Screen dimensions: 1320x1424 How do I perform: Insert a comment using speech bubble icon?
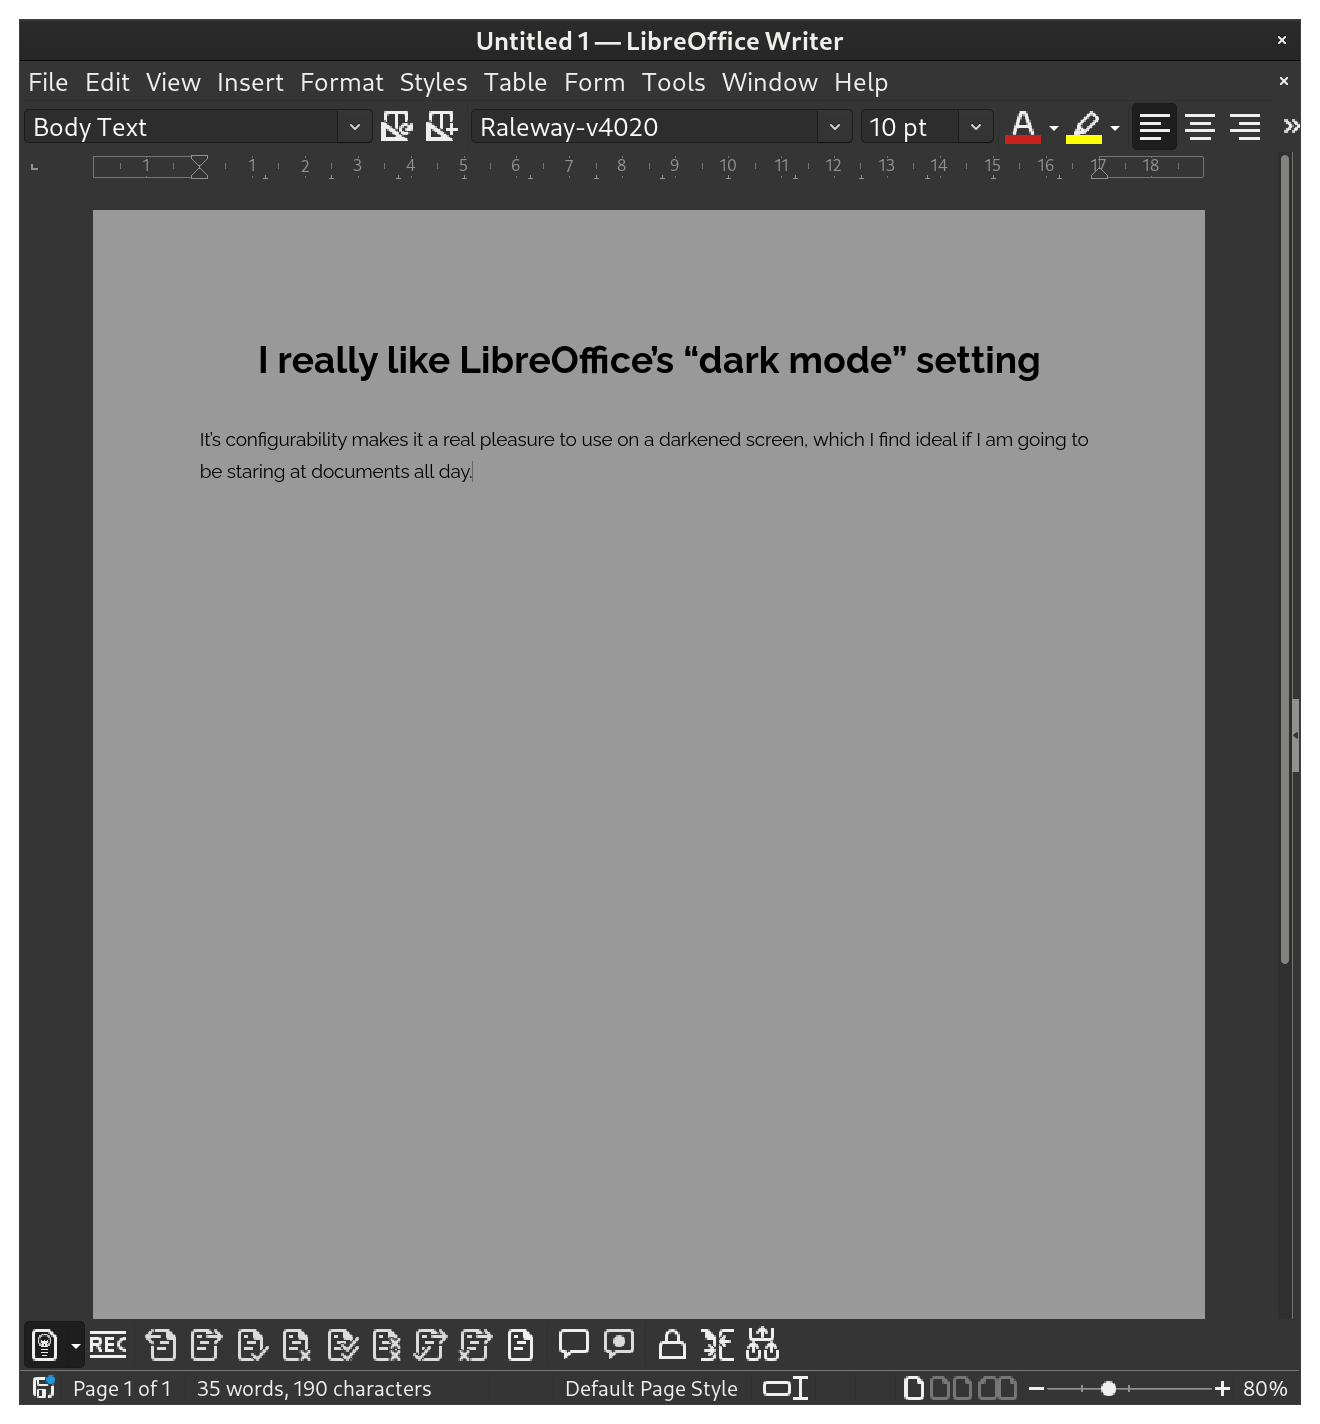pos(573,1344)
